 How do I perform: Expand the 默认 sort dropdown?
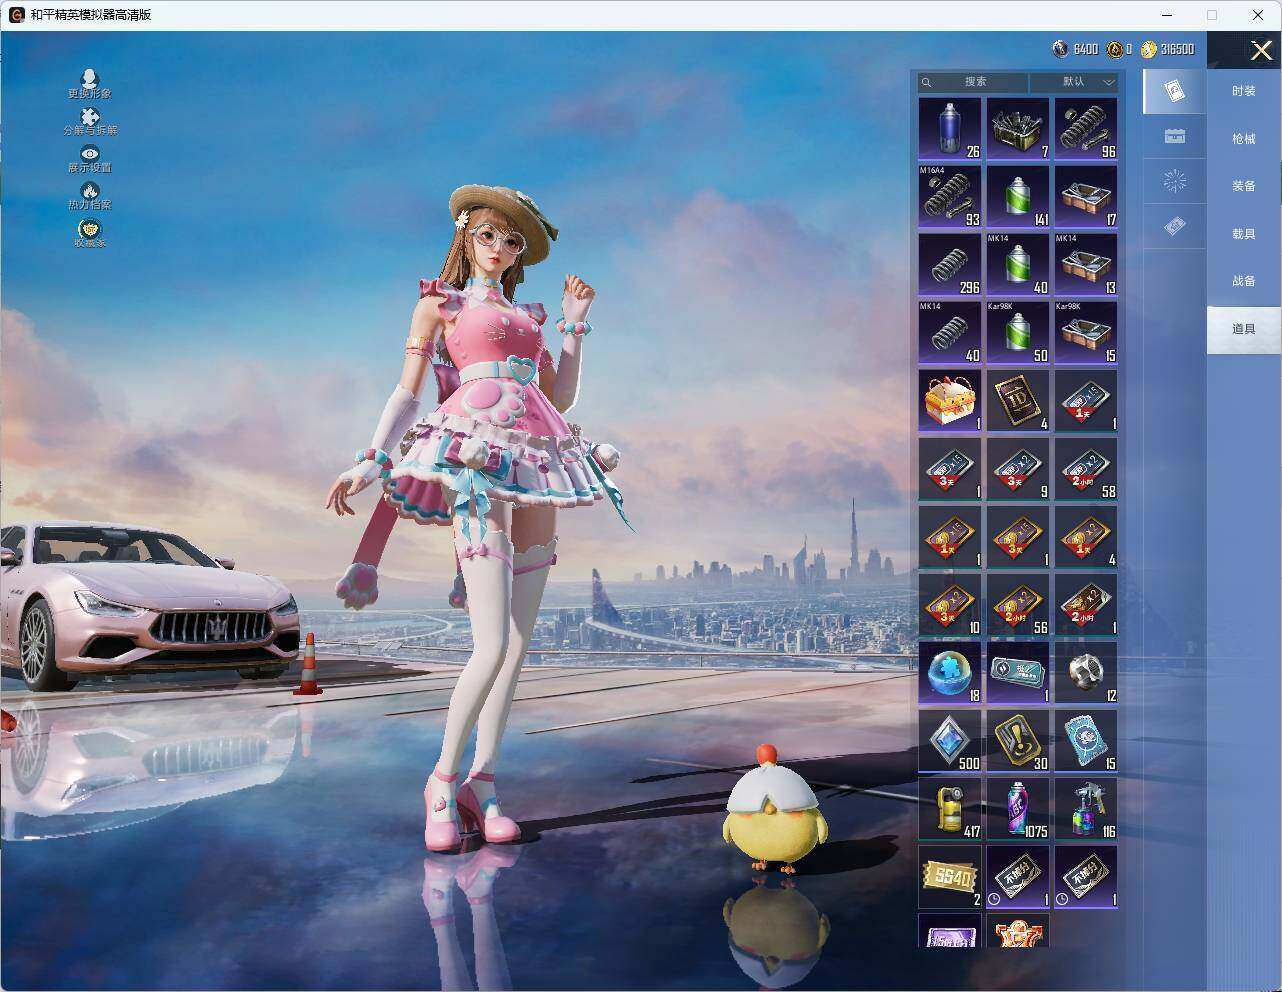1074,82
